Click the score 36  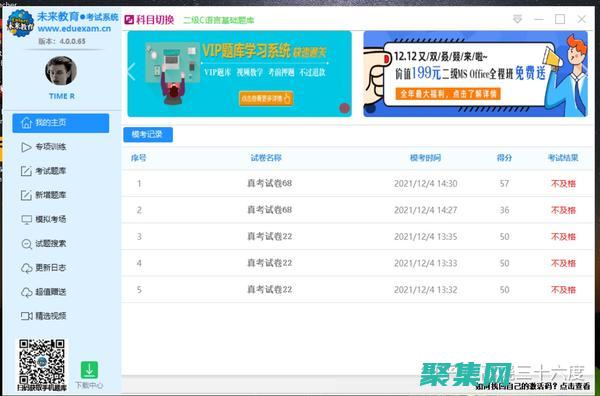coord(504,210)
